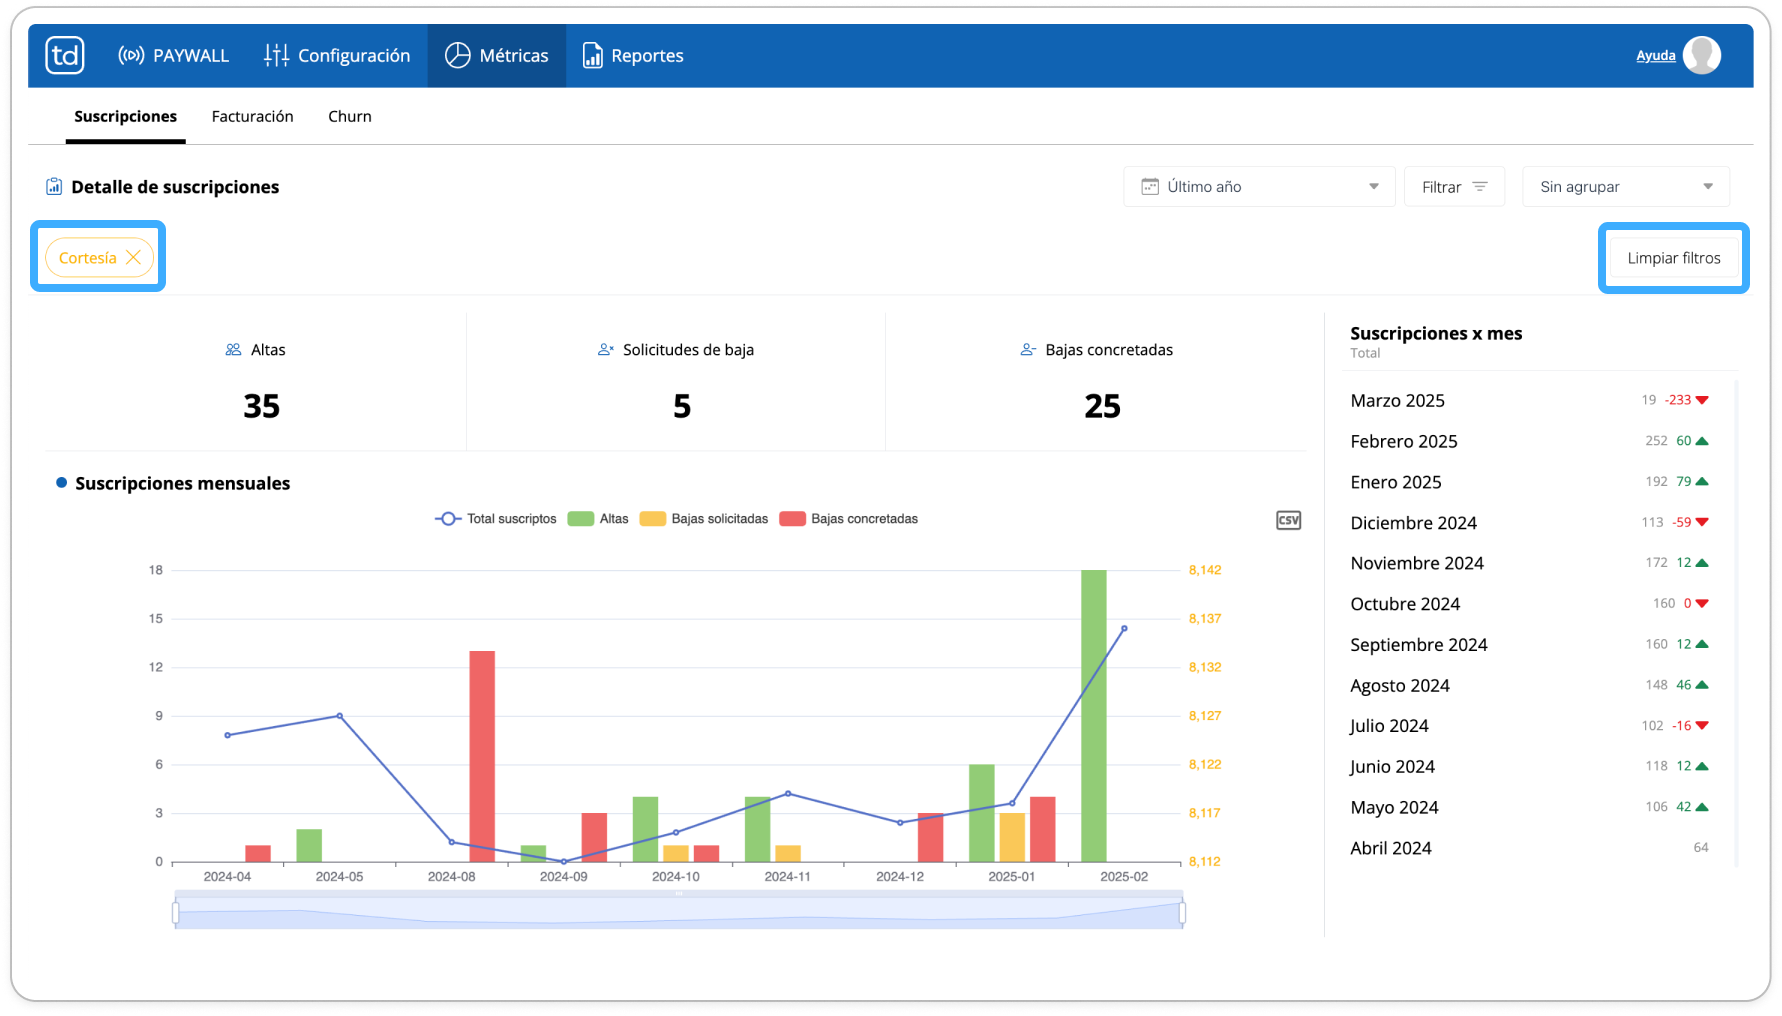Toggle Altas series in chart legend
This screenshot has width=1782, height=1016.
598,519
